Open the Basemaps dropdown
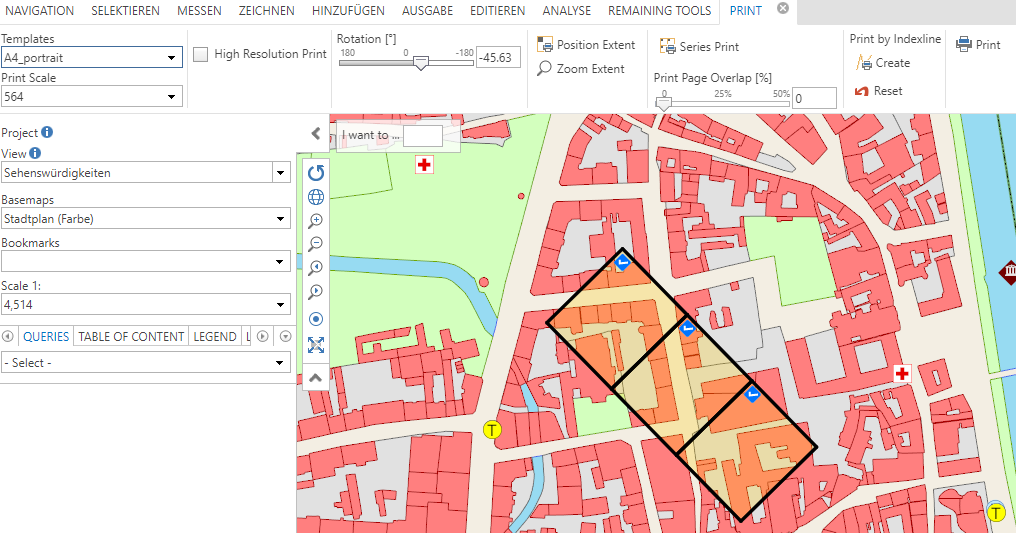This screenshot has height=533, width=1016. coord(280,219)
